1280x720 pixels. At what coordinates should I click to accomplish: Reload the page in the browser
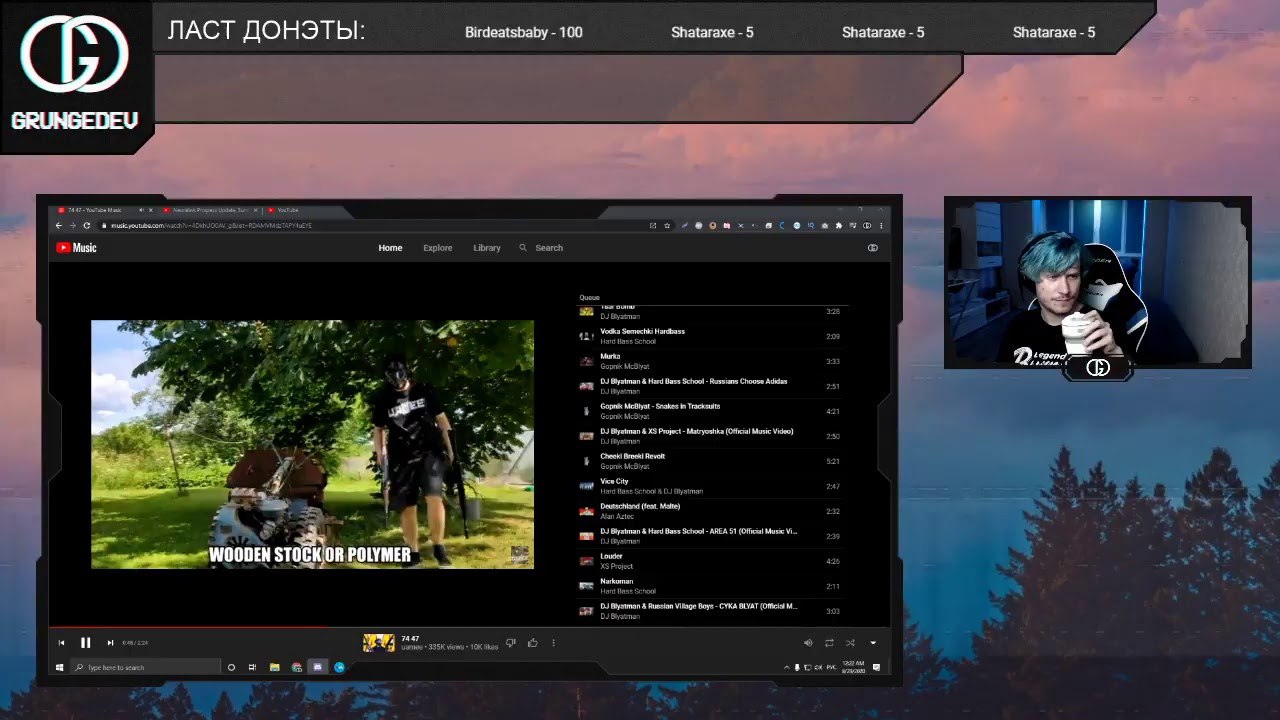pyautogui.click(x=87, y=225)
